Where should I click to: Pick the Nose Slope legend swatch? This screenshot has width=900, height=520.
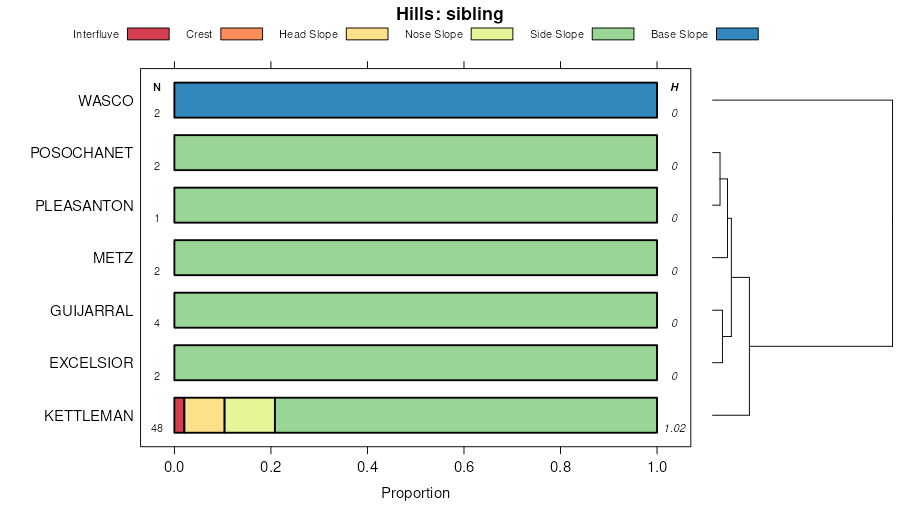[x=492, y=34]
